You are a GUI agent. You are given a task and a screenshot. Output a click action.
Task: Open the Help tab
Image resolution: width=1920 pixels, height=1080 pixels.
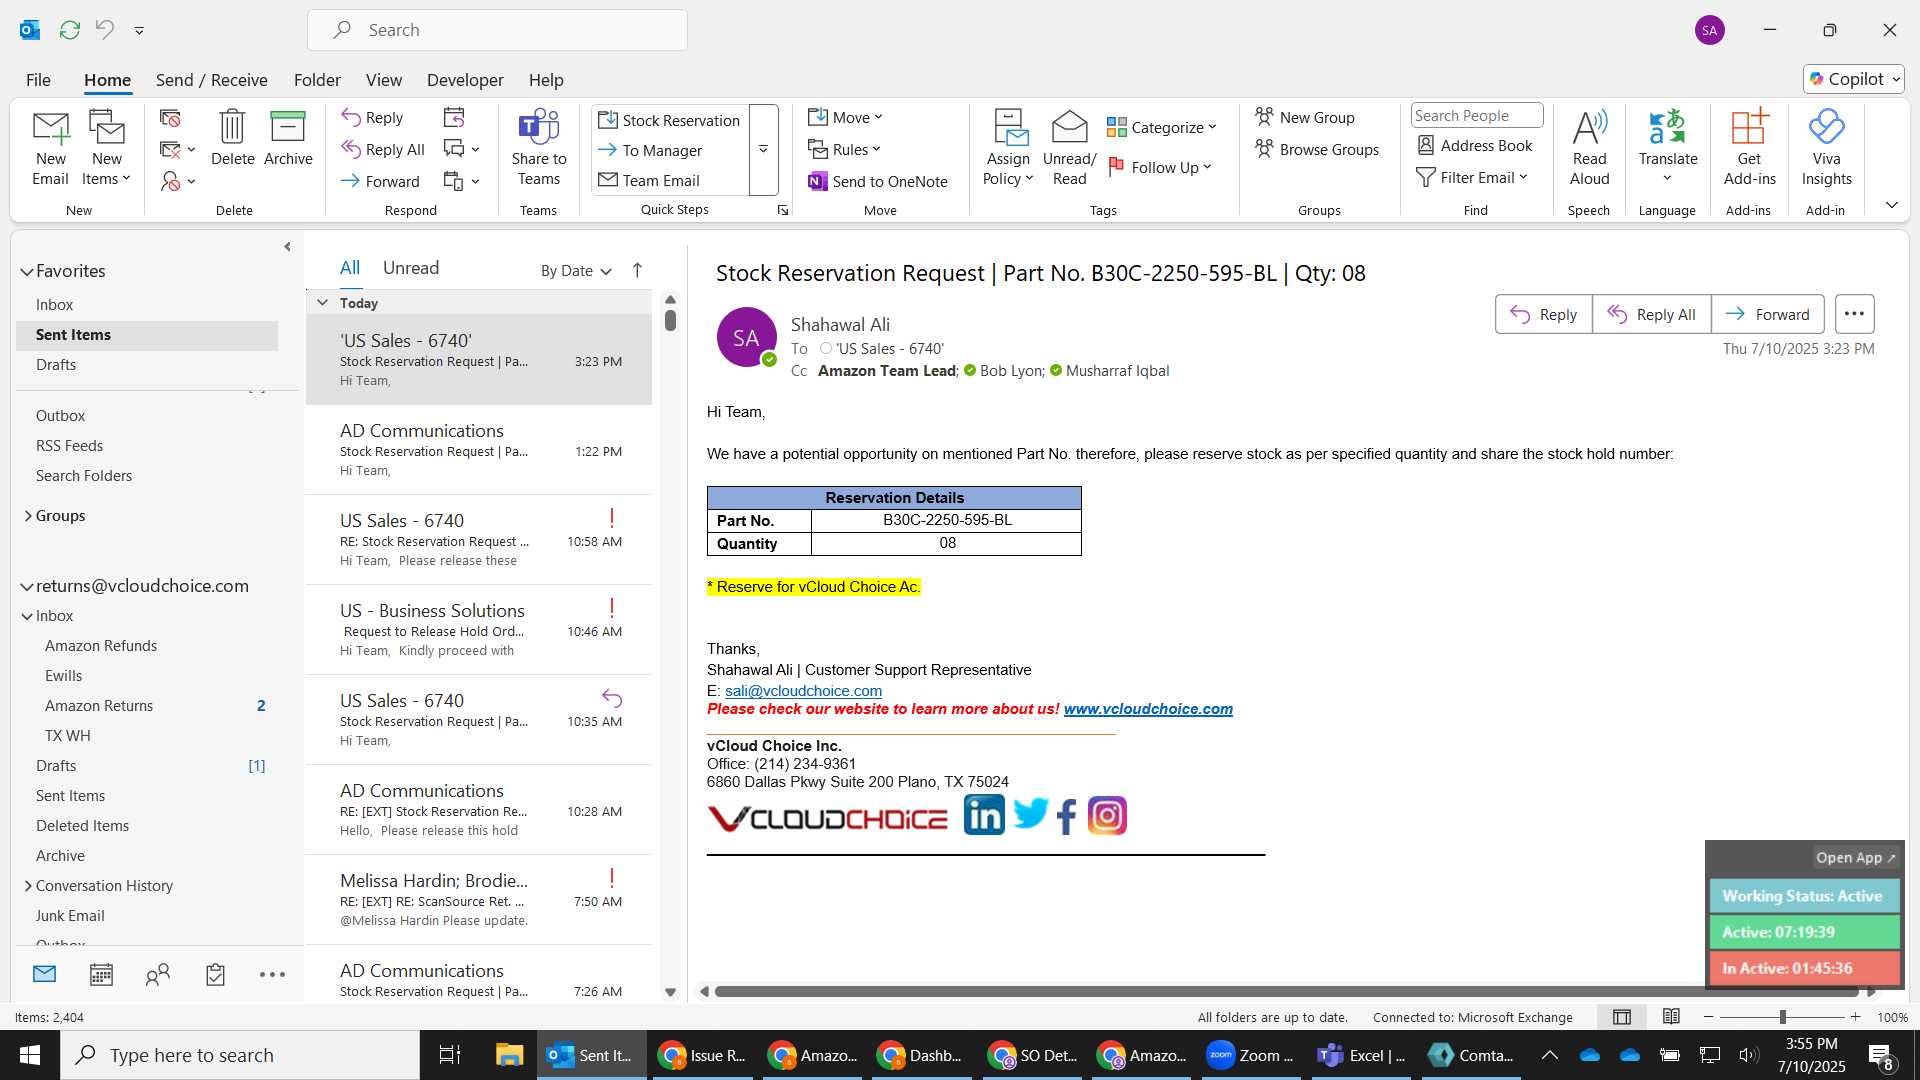[x=546, y=80]
